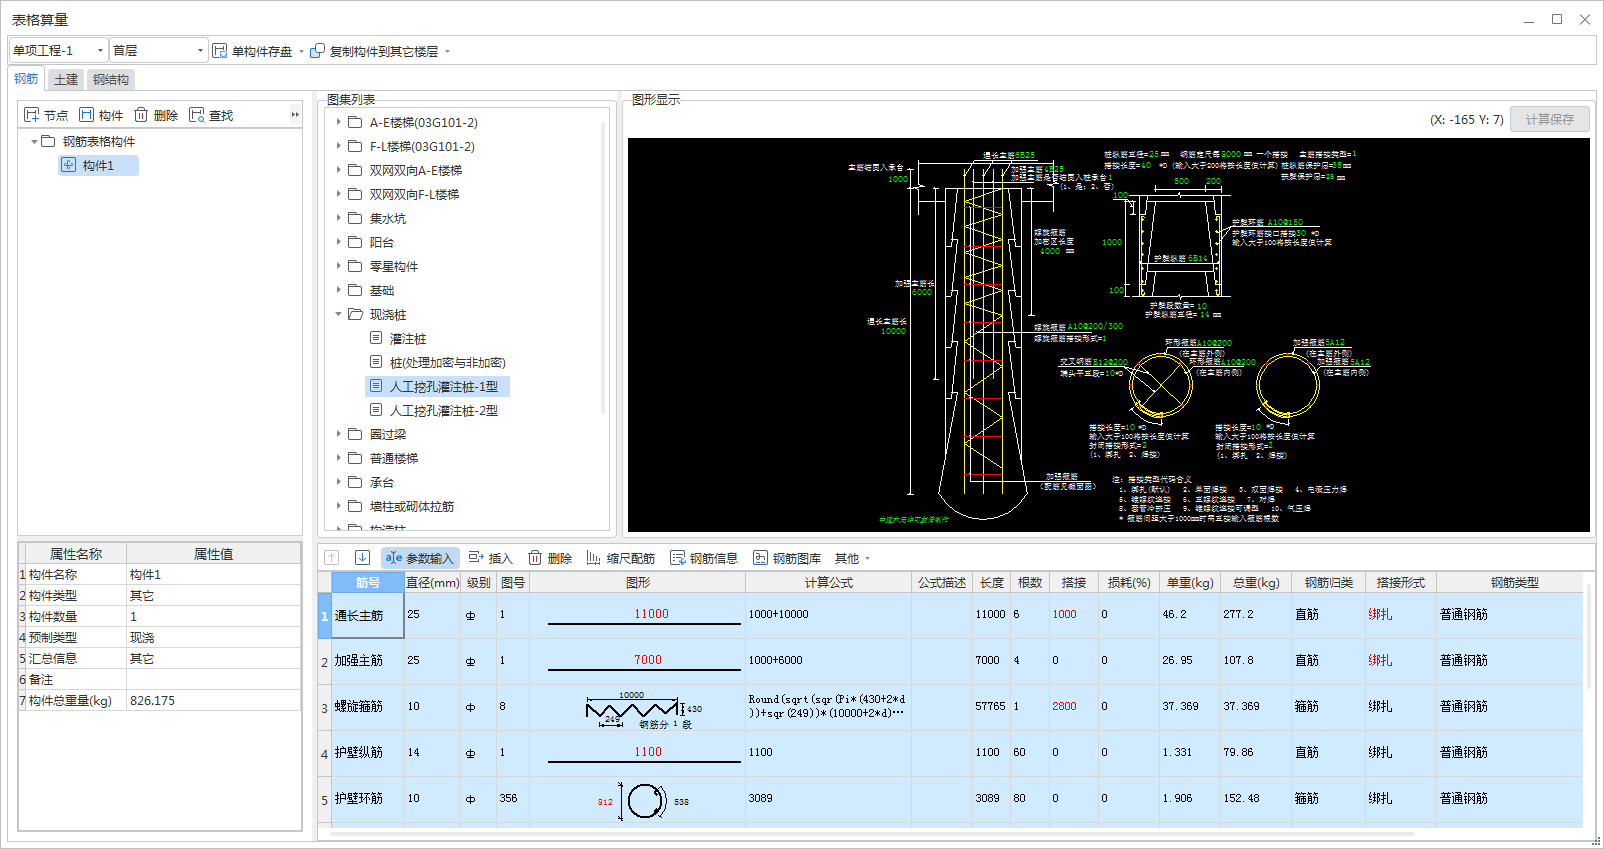This screenshot has height=849, width=1604.
Task: Switch to the 钢筋 tab
Action: tap(26, 79)
